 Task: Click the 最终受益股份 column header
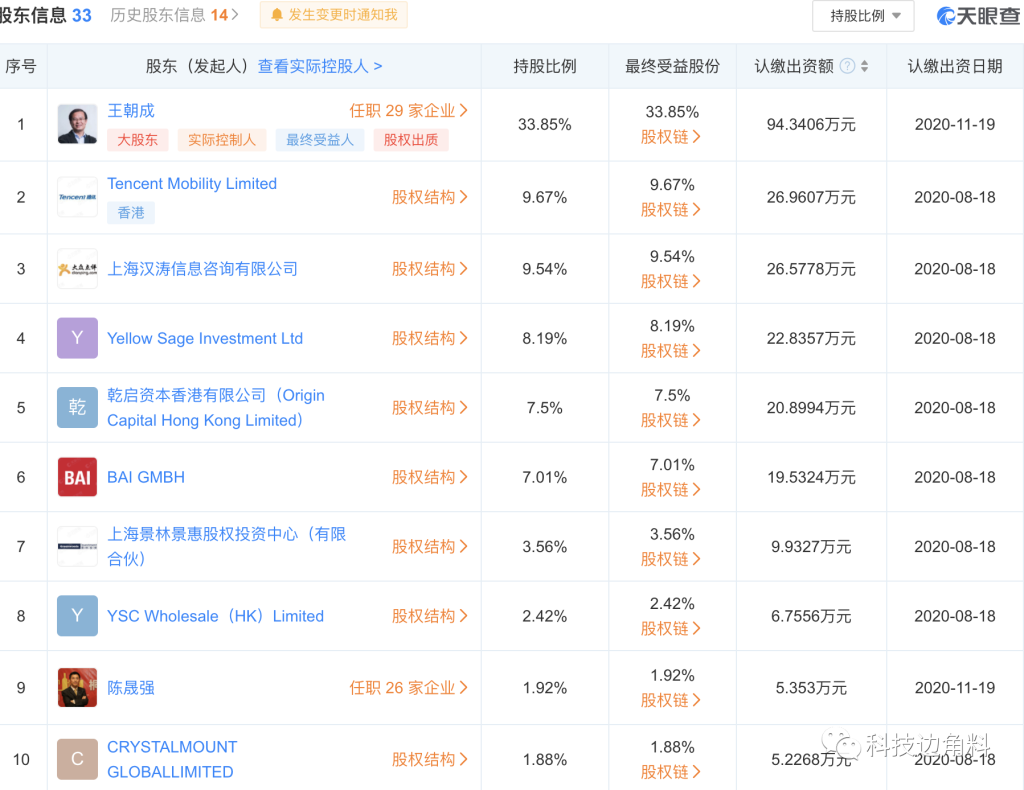[x=672, y=66]
